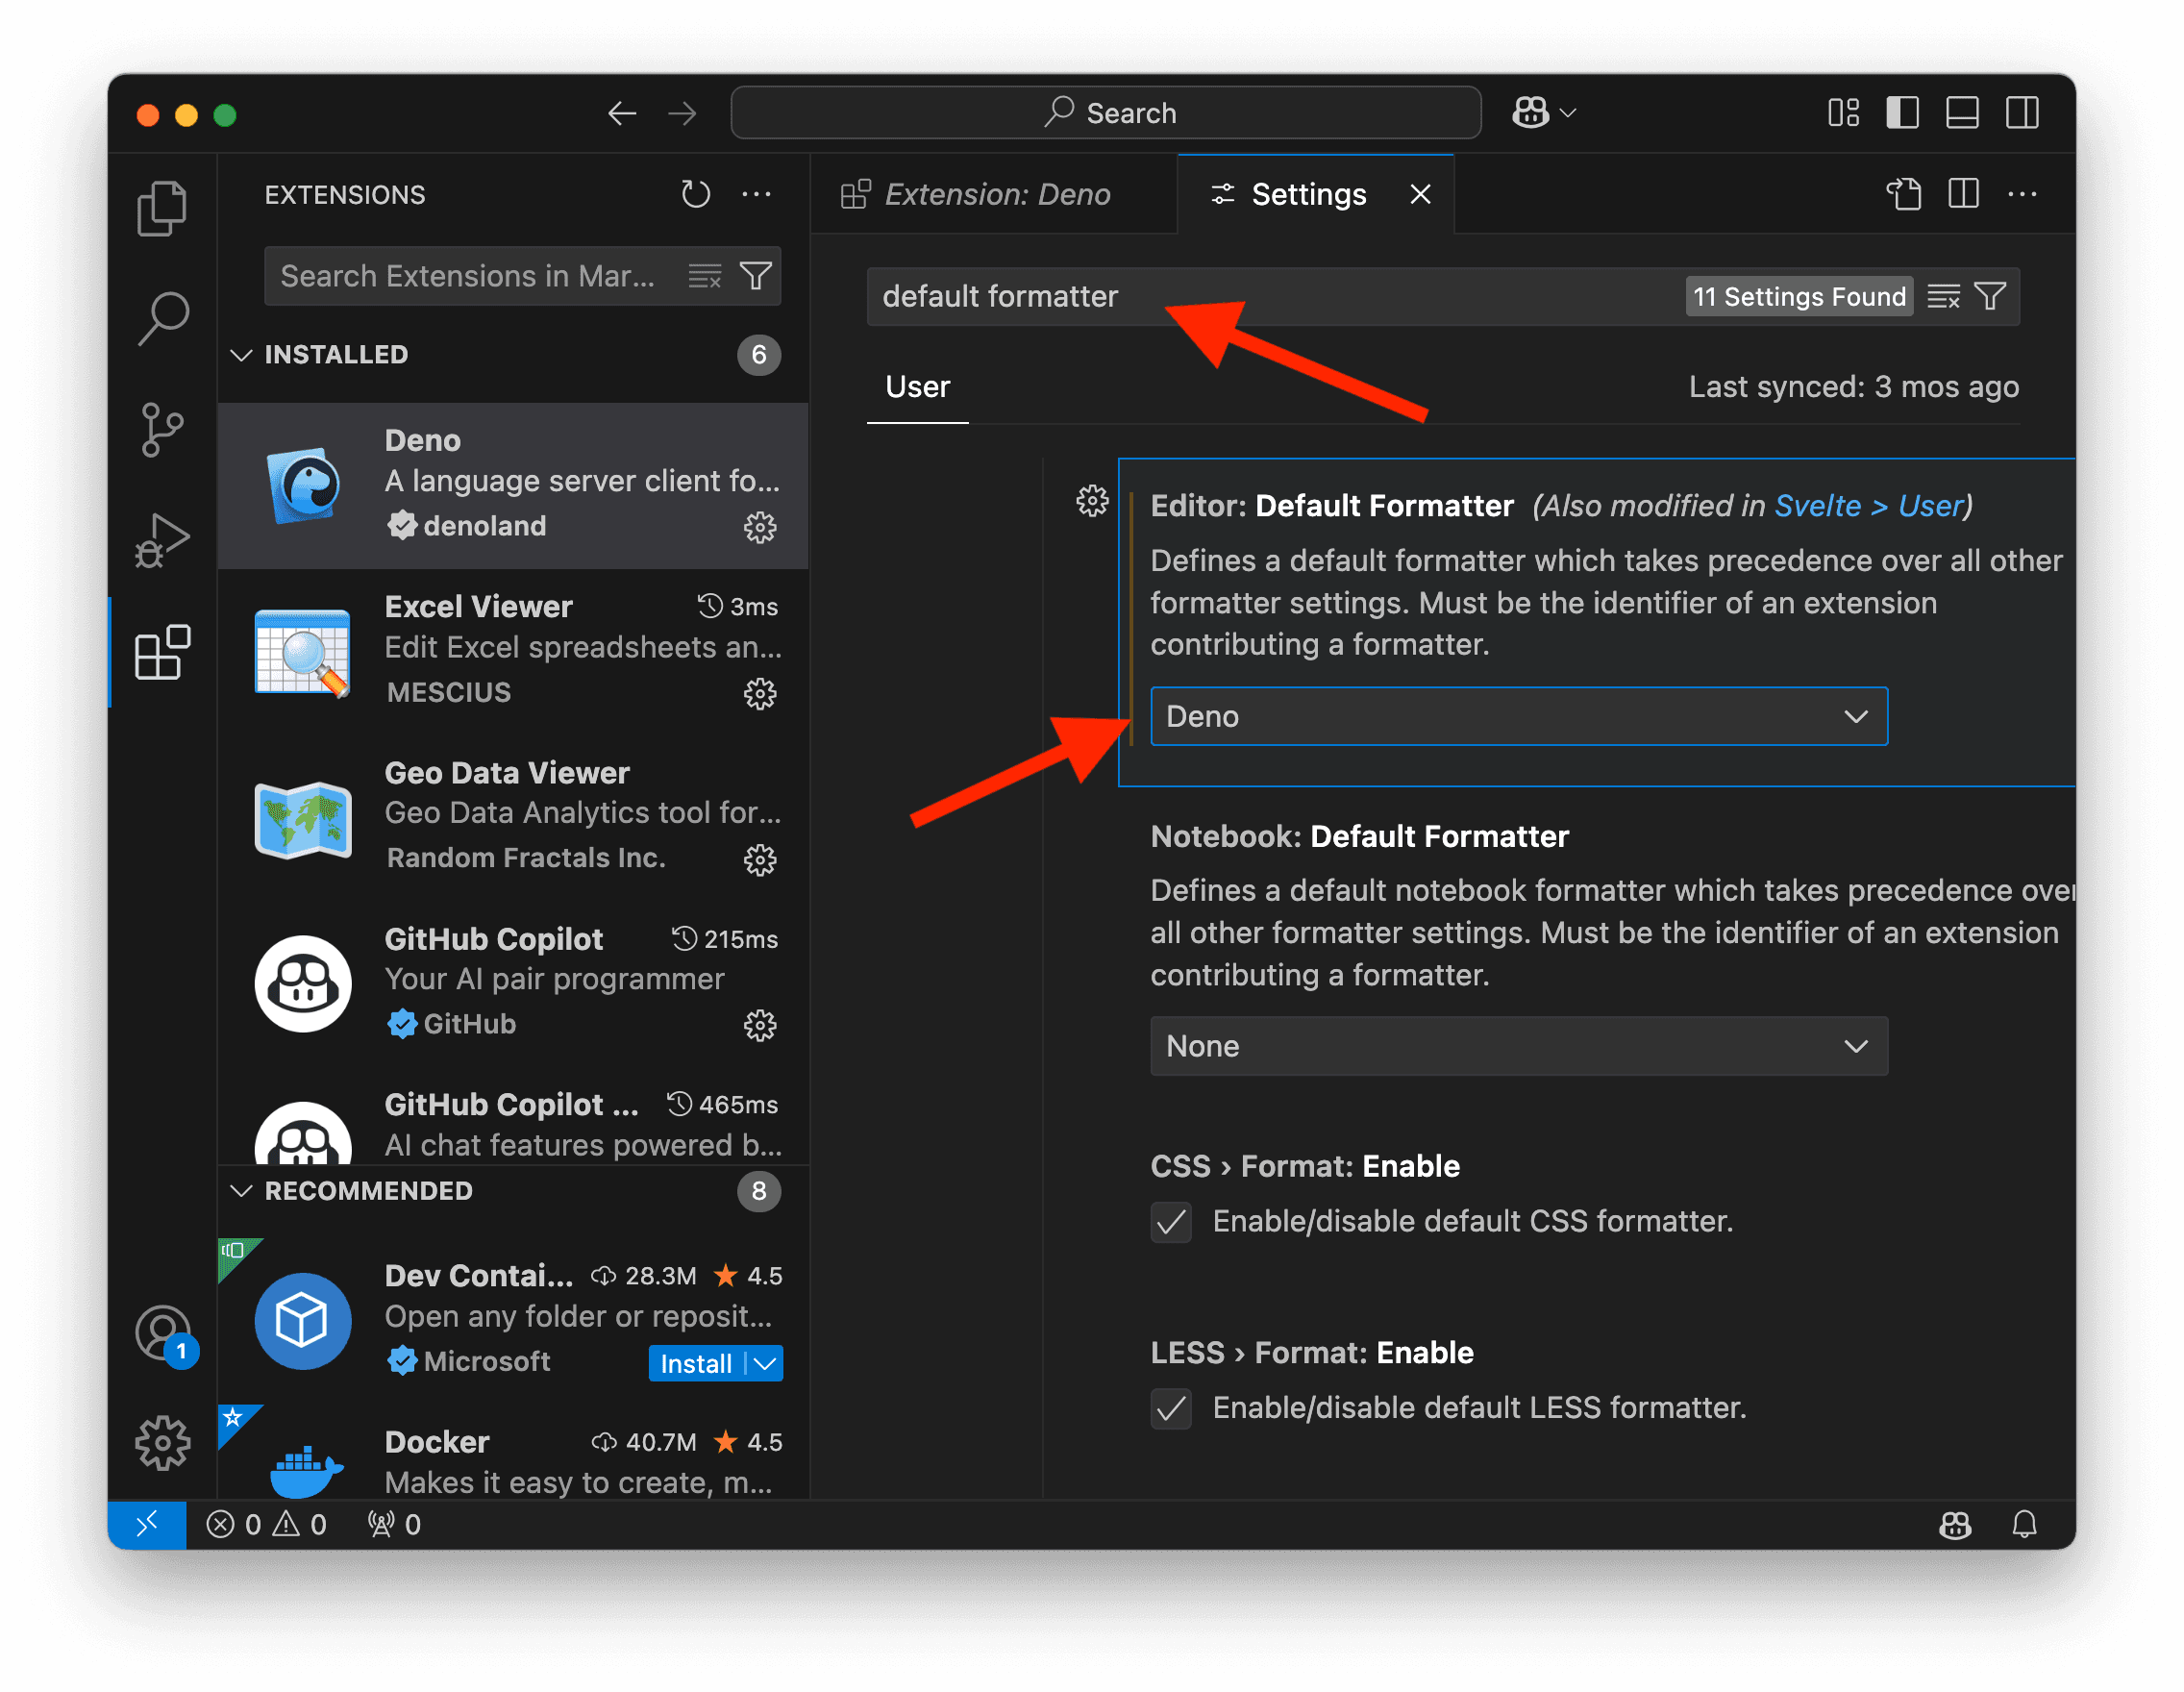This screenshot has width=2184, height=1692.
Task: Open the Editor Default Formatter dropdown
Action: tap(1518, 716)
